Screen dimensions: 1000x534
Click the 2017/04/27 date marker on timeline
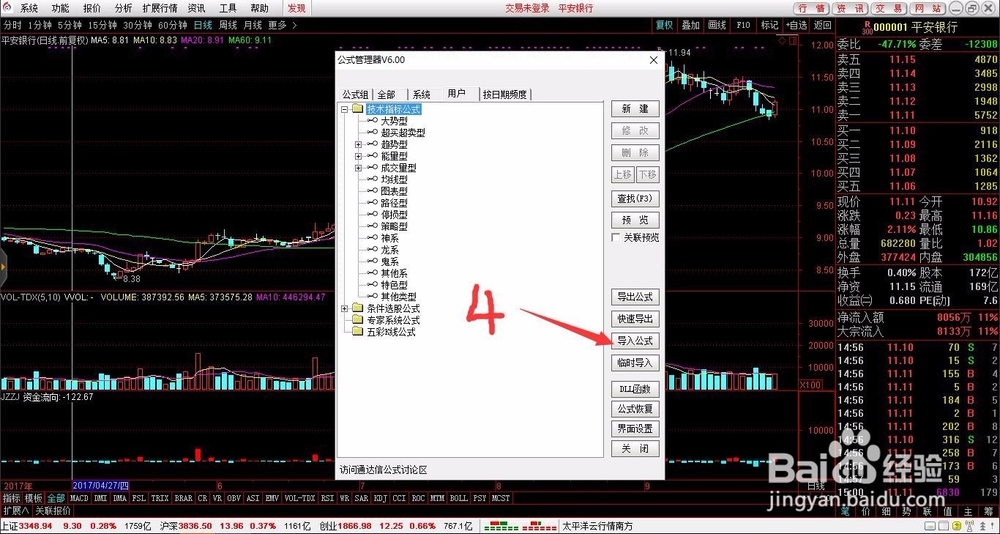[101, 486]
